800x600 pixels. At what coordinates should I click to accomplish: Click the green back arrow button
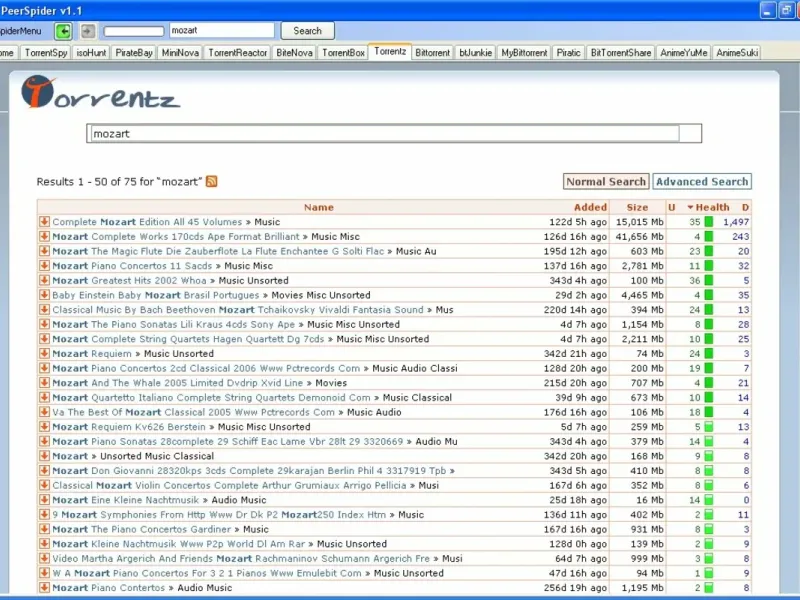pyautogui.click(x=63, y=31)
